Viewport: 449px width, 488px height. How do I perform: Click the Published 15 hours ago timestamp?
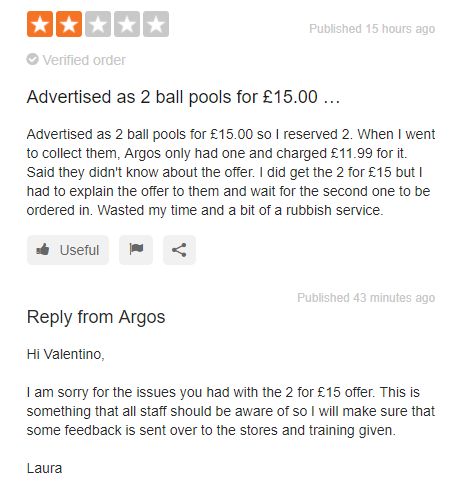pyautogui.click(x=372, y=29)
